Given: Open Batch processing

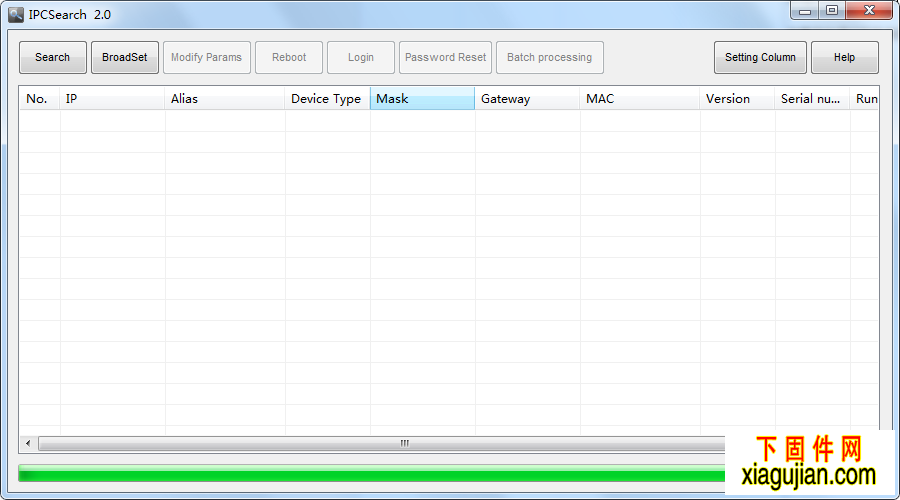Looking at the screenshot, I should coord(549,57).
